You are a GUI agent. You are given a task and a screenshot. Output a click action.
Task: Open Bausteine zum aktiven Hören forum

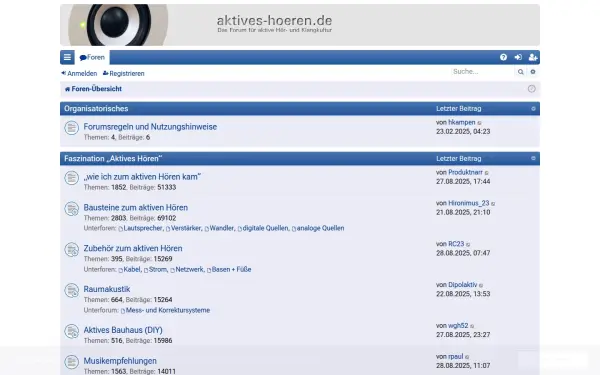coord(136,207)
